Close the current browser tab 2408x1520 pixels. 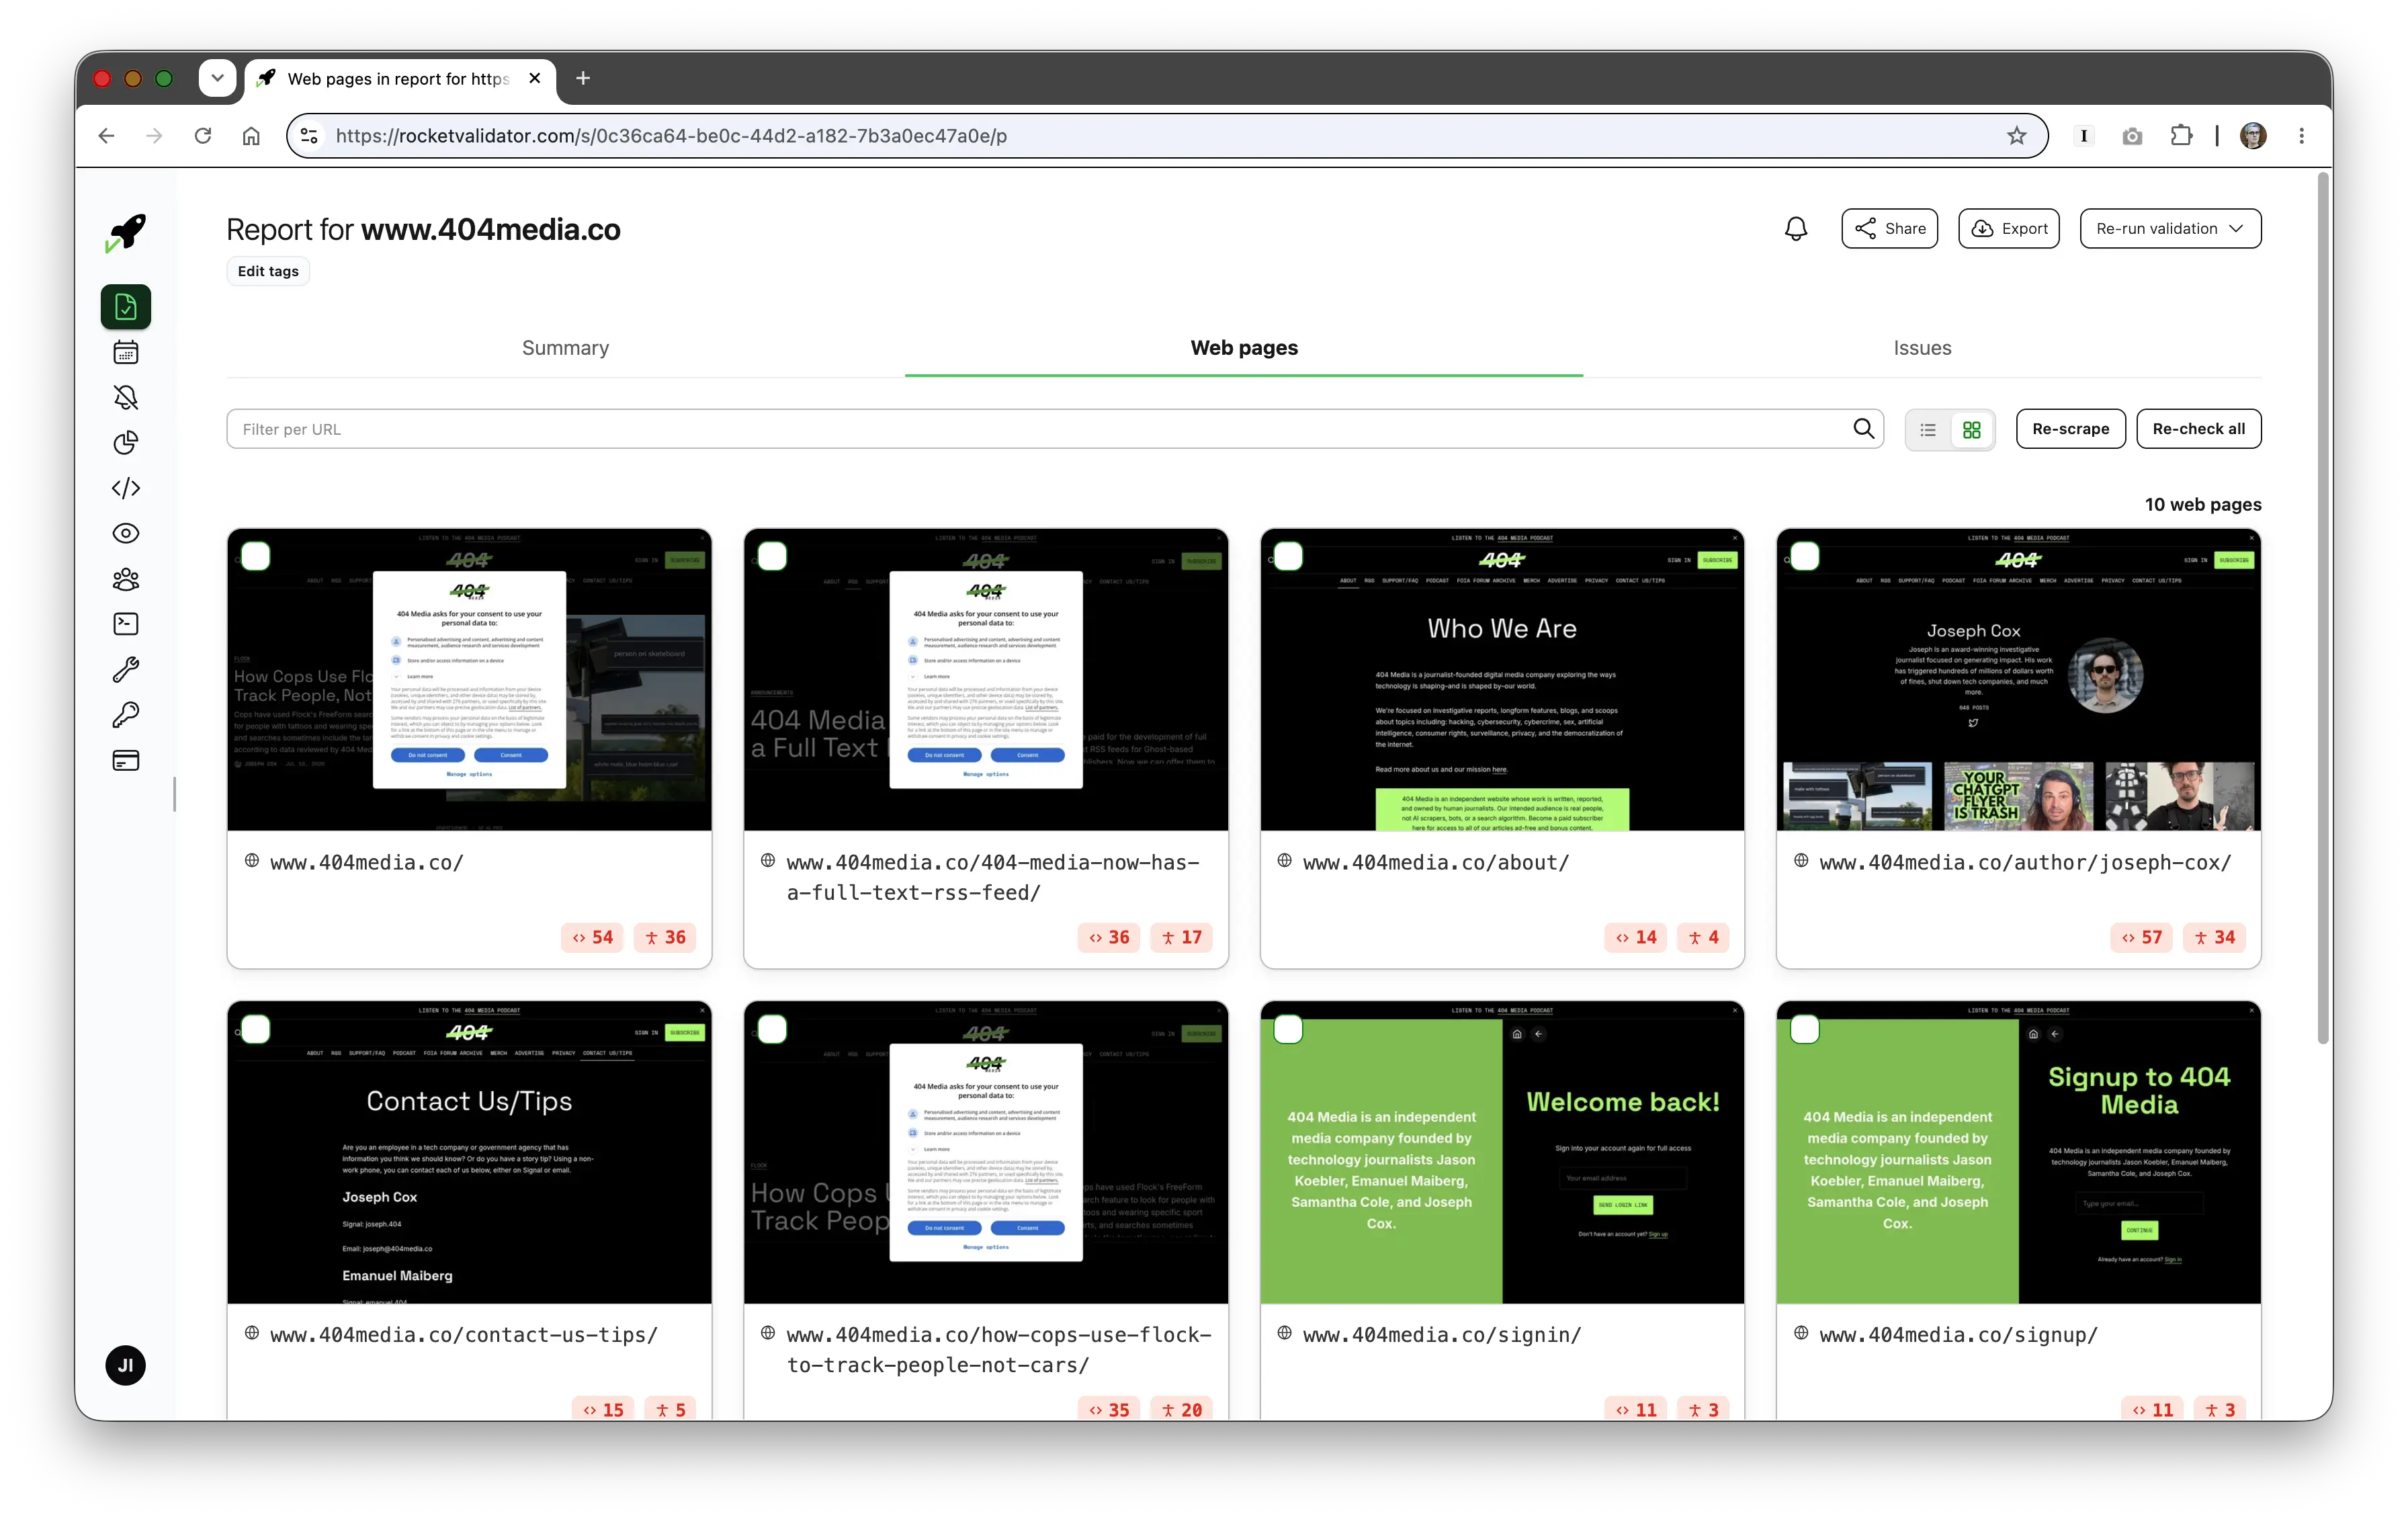click(535, 78)
